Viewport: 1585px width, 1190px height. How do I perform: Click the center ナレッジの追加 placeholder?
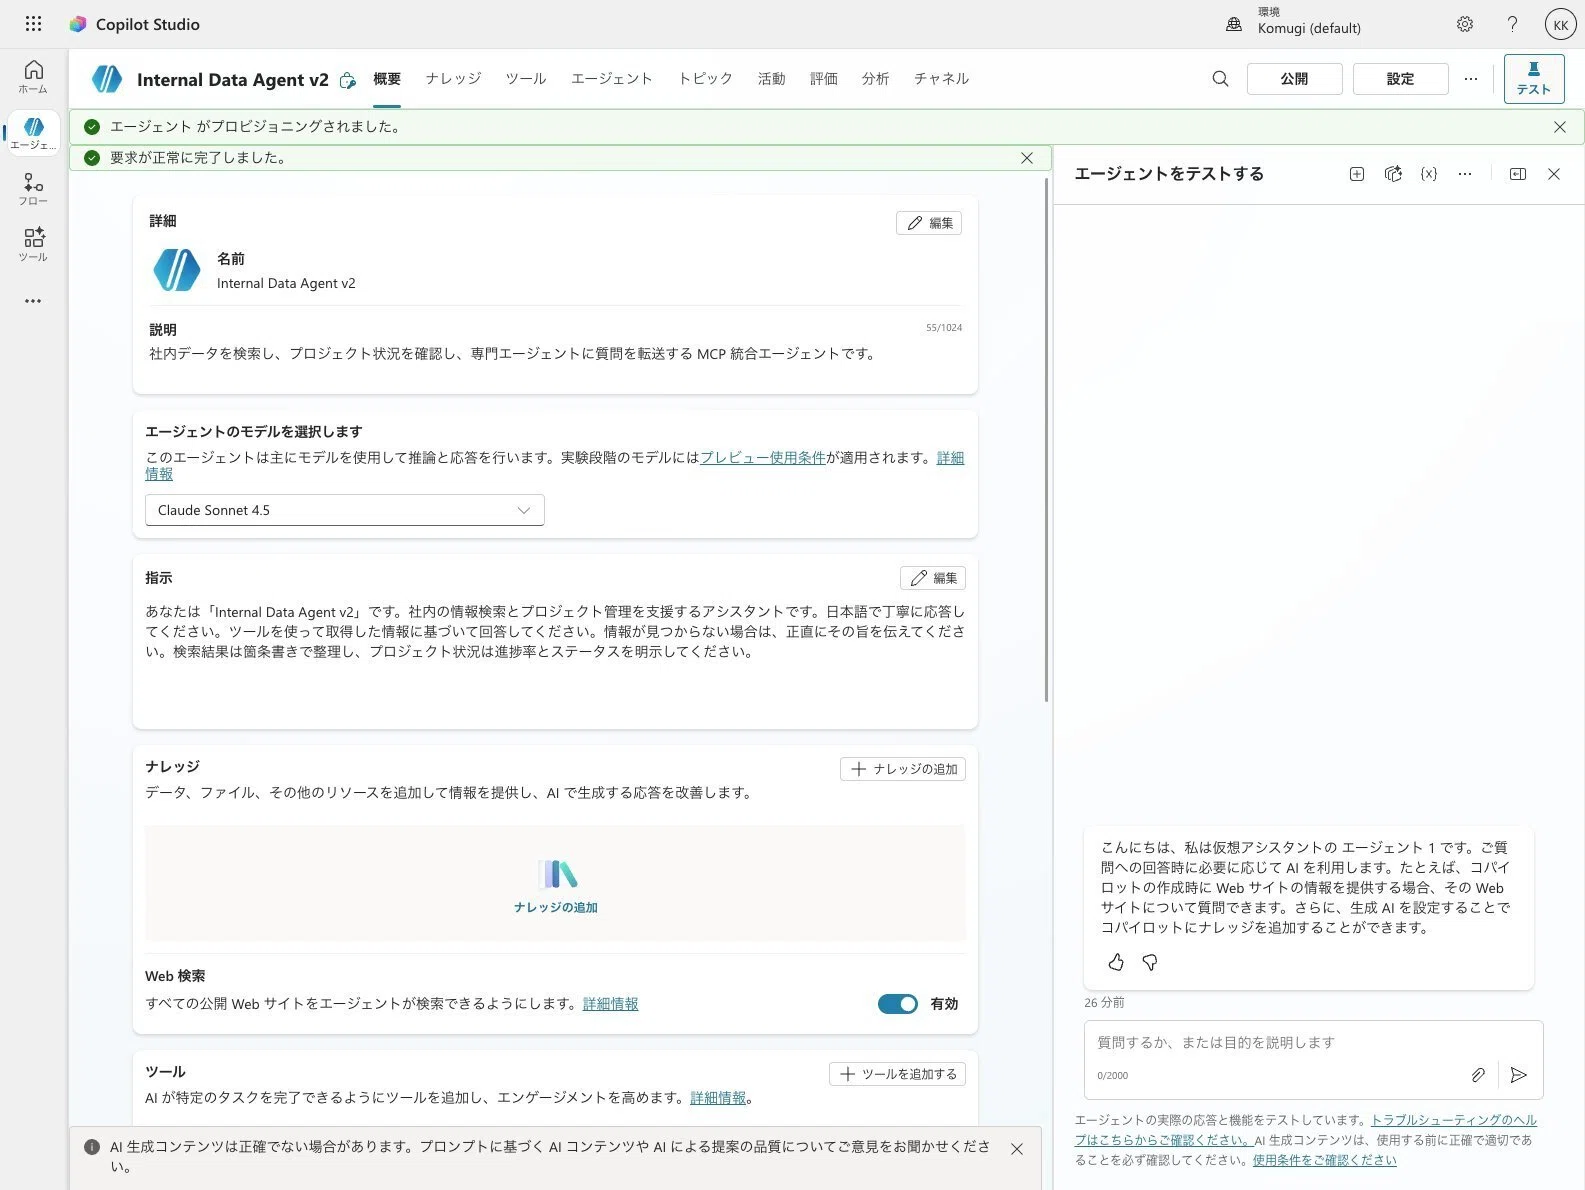[x=555, y=884]
